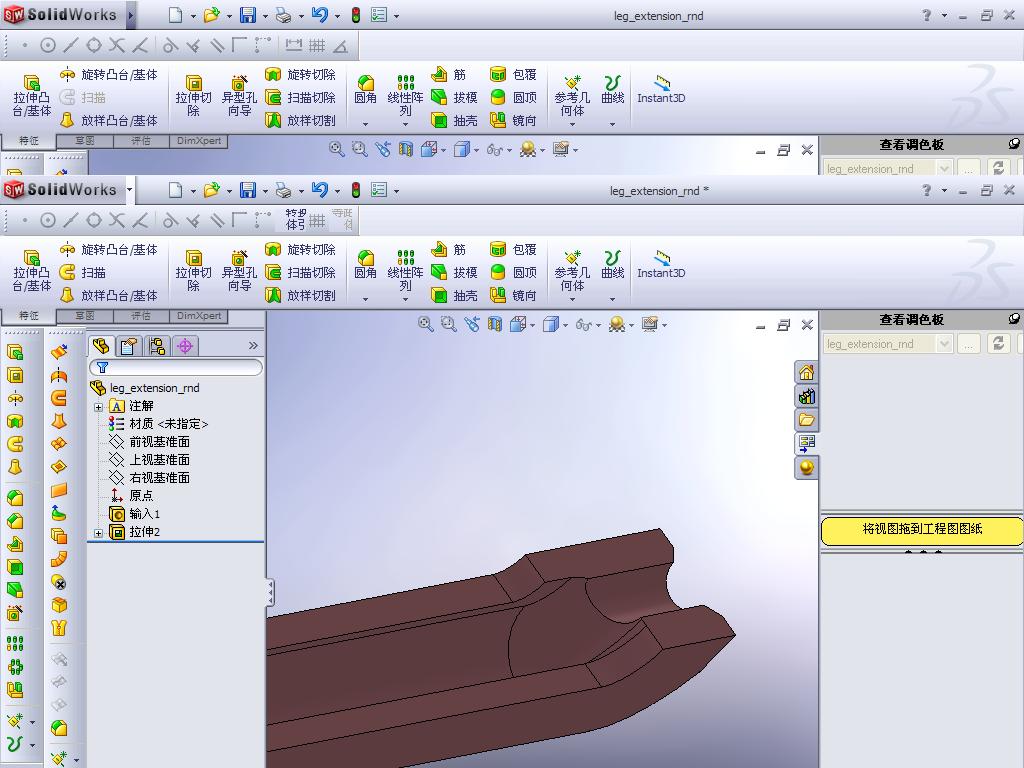This screenshot has height=768, width=1024.
Task: Click Curves (曲线) tool in lower ribbon
Action: [x=613, y=264]
